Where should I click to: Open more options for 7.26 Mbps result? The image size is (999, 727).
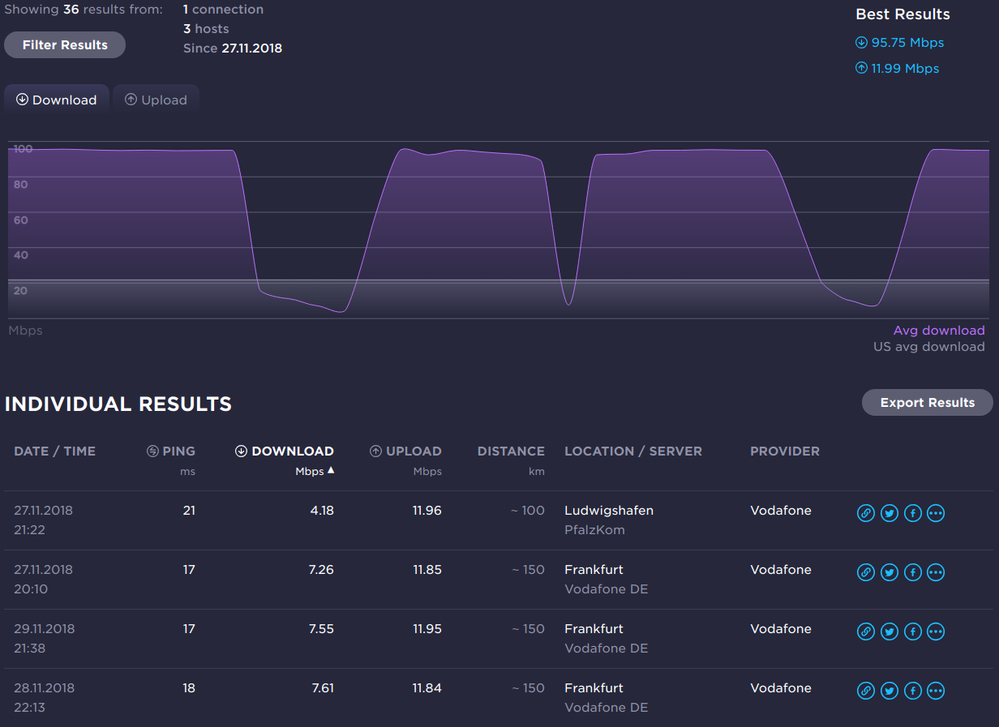click(935, 572)
